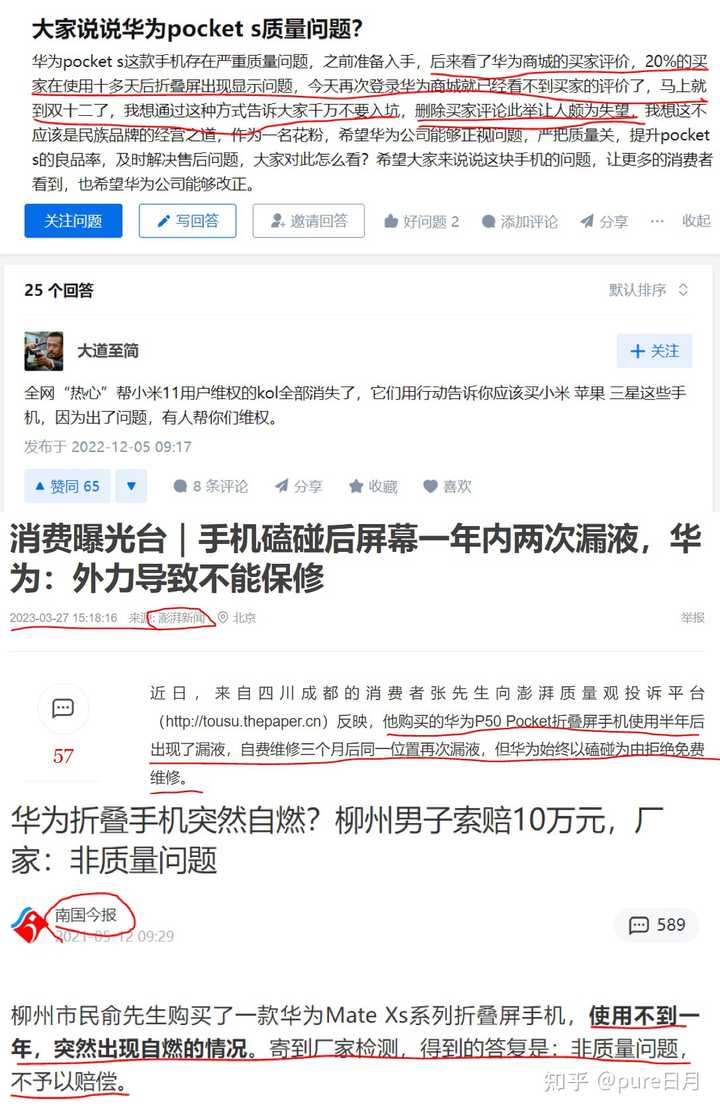This screenshot has width=720, height=1113.
Task: Collapse the question with 收起
Action: (696, 221)
